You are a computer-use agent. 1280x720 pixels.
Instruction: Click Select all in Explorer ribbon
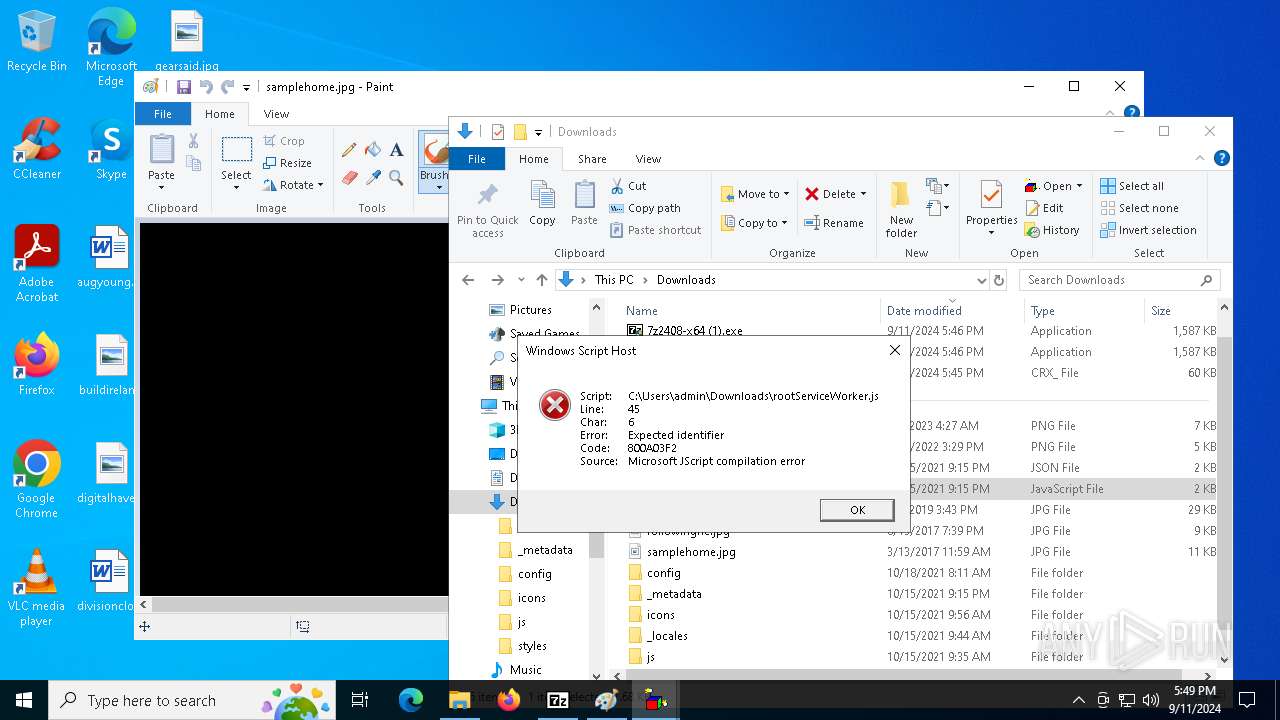[x=1132, y=186]
